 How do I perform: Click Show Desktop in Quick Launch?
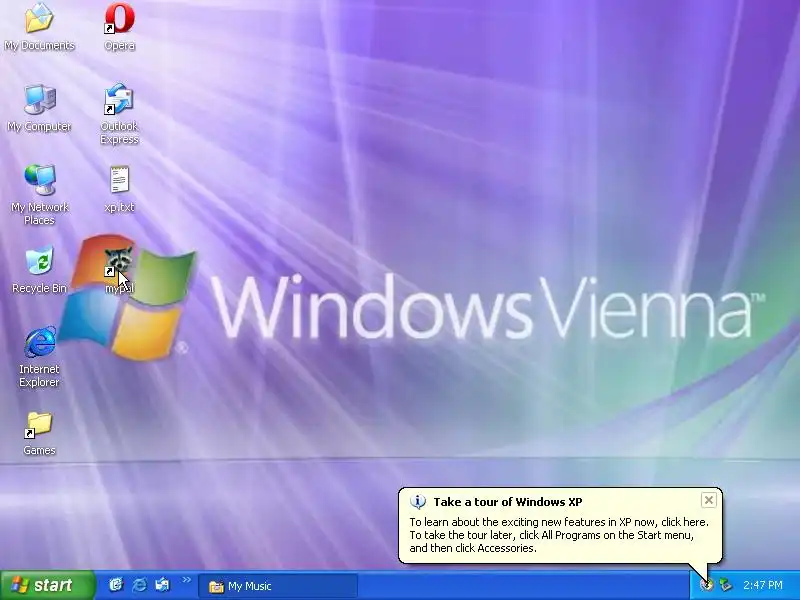point(116,585)
